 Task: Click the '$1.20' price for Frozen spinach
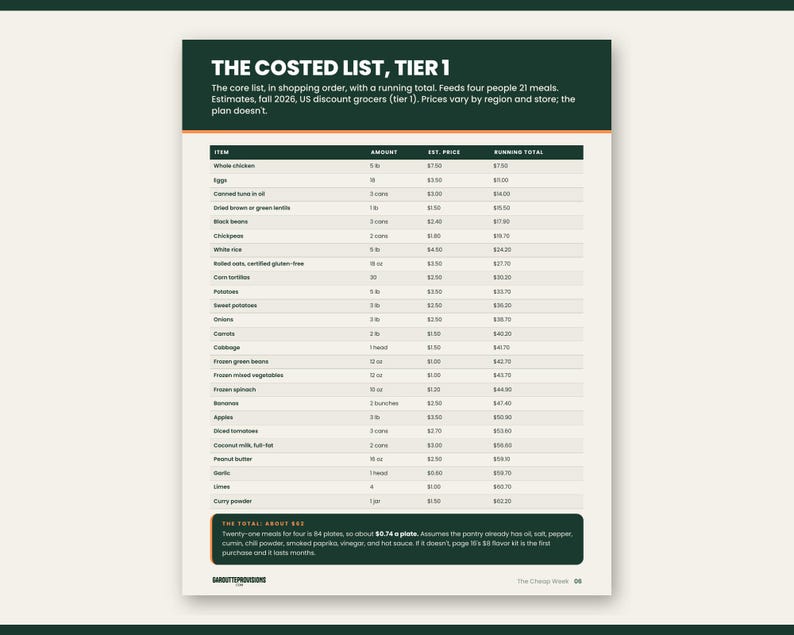point(433,389)
